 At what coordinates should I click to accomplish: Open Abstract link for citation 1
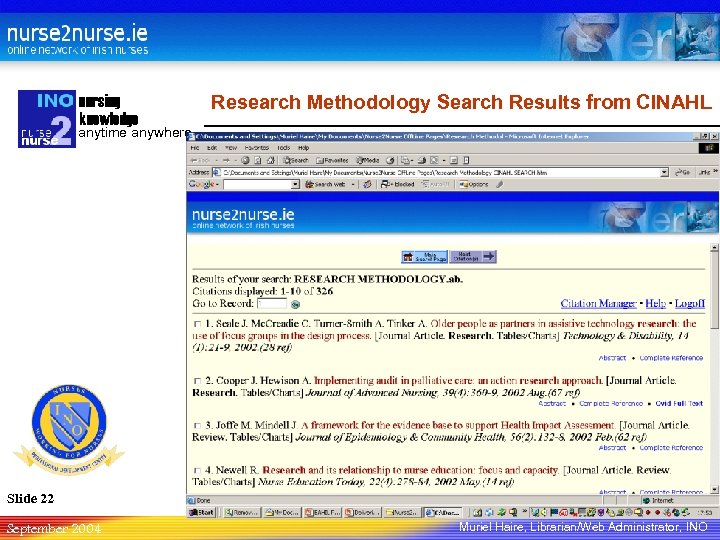[x=613, y=358]
